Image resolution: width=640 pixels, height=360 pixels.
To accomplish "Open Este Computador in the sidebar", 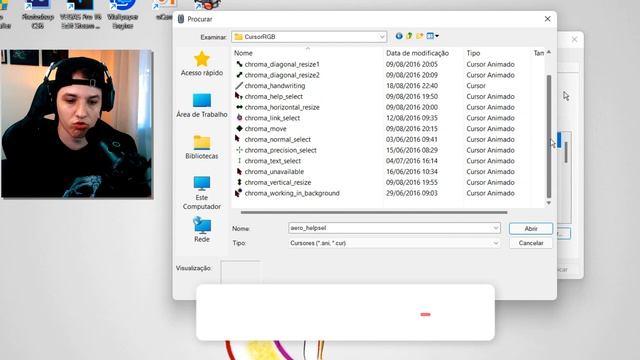I will pos(202,193).
